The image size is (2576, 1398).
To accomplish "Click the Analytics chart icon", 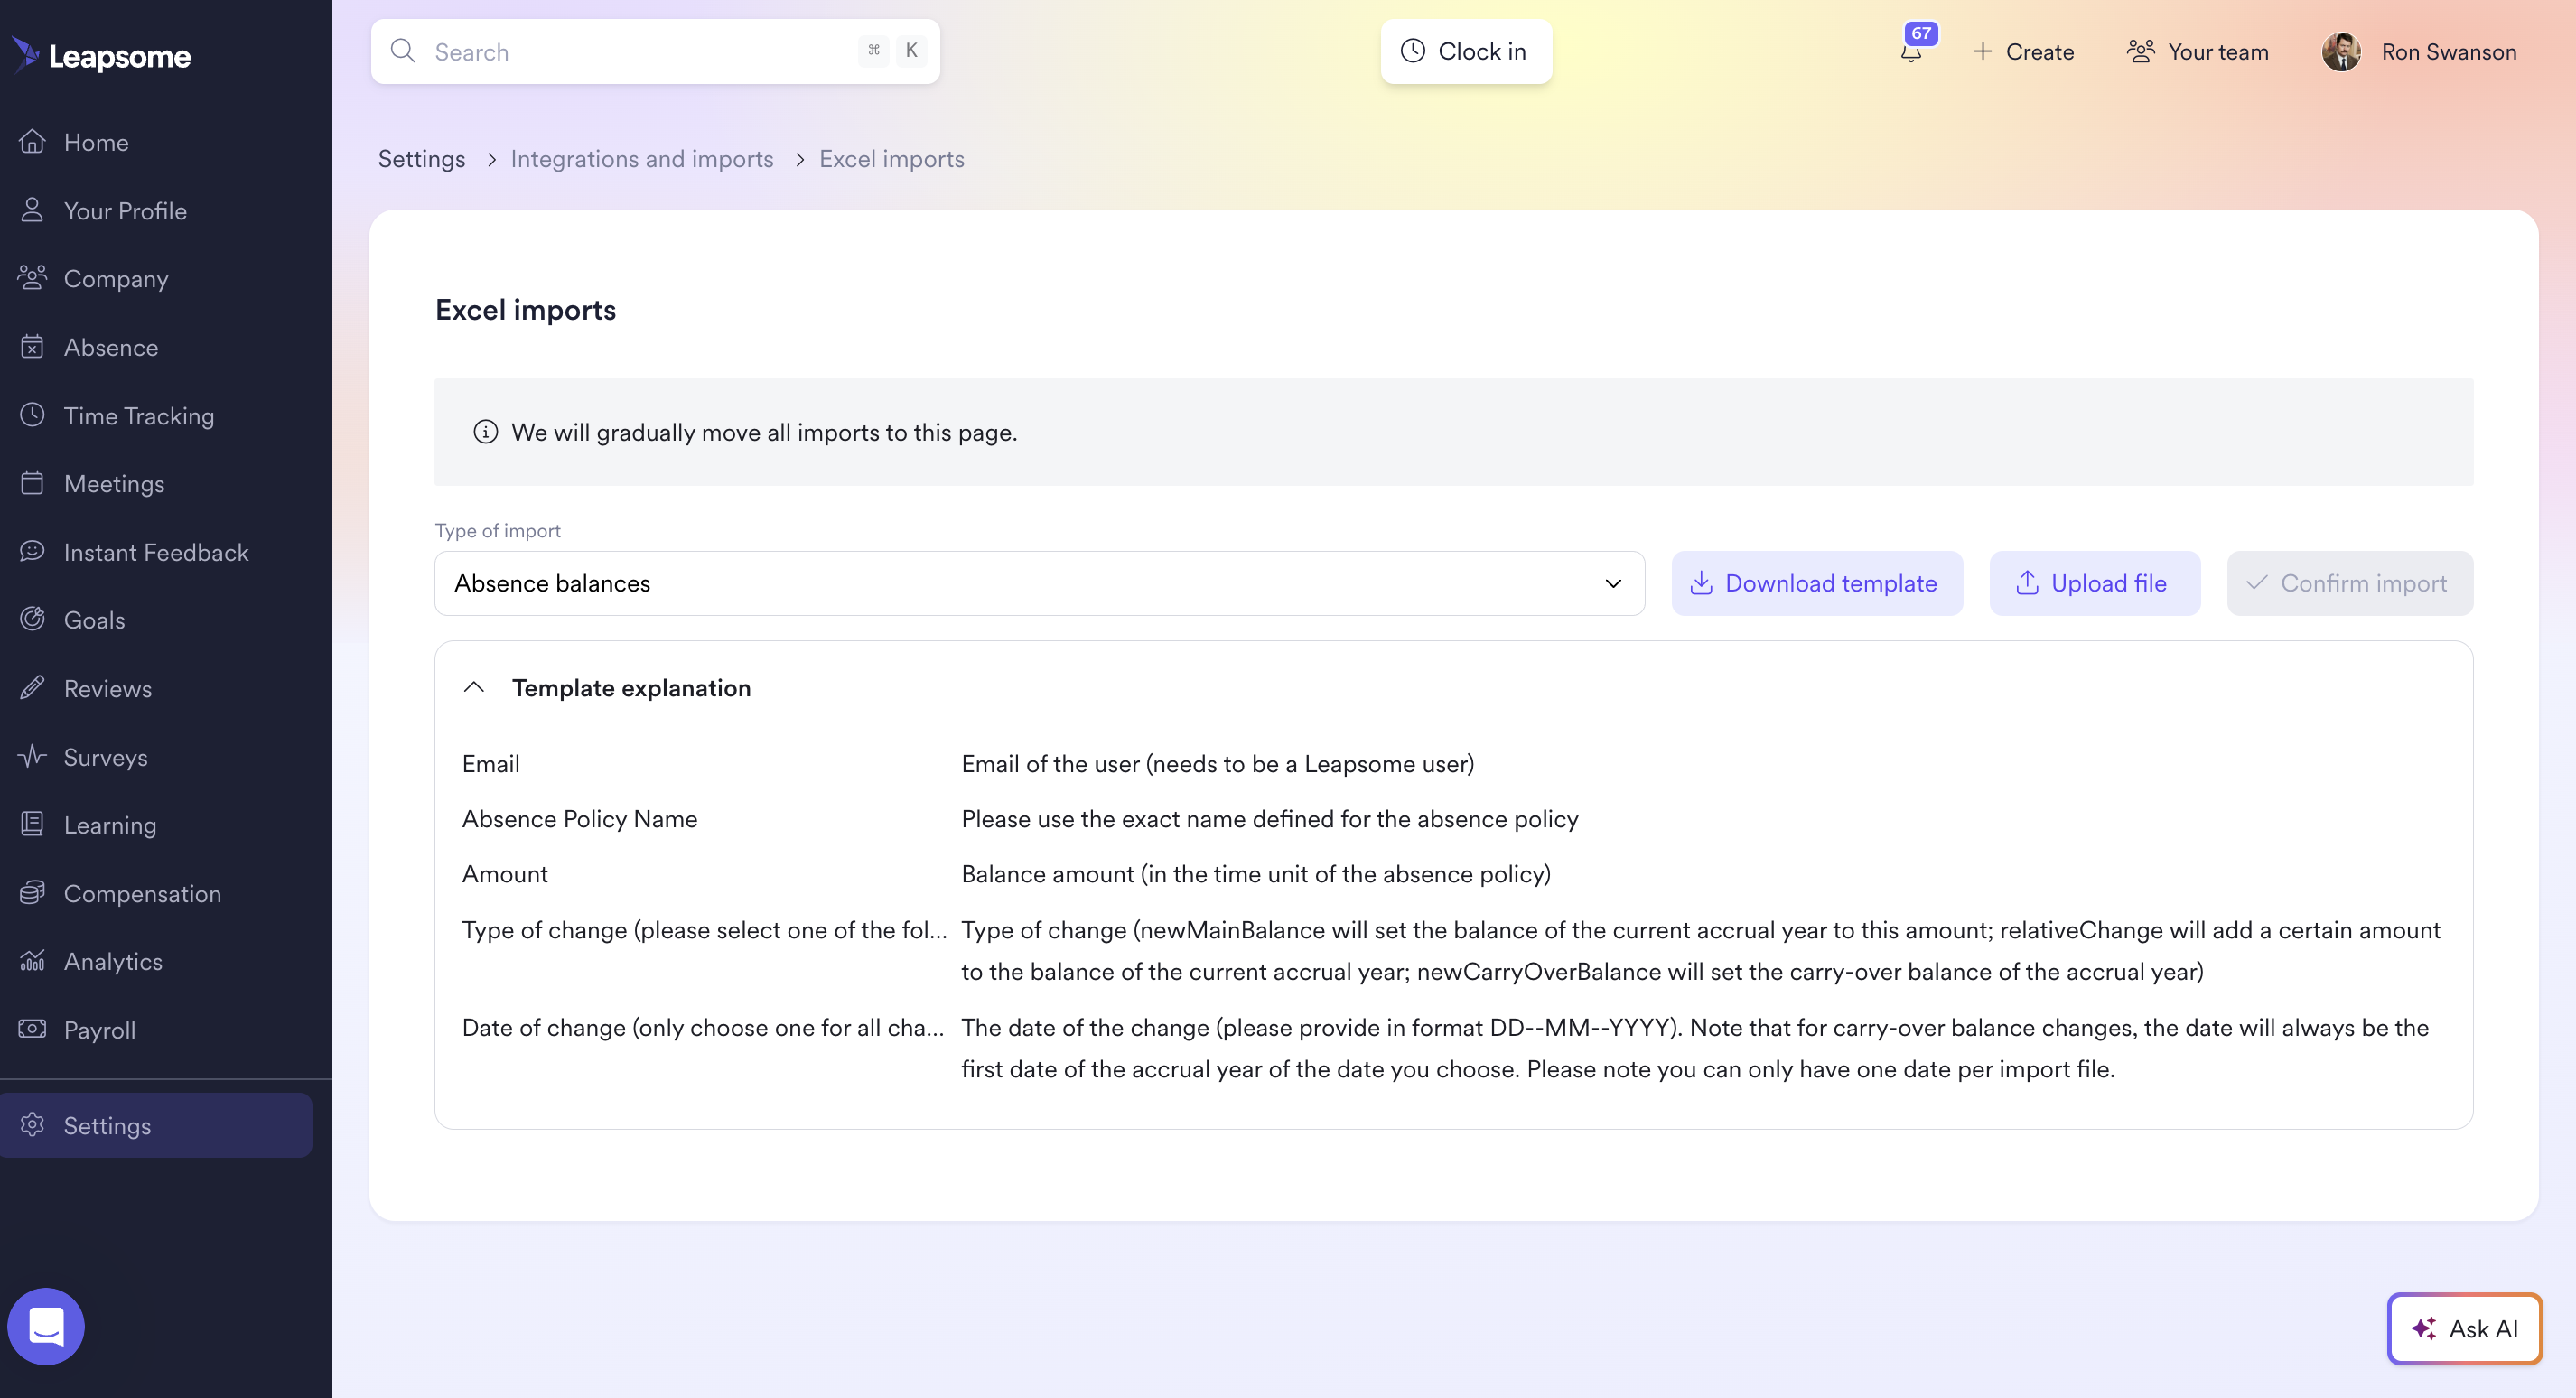I will (32, 961).
